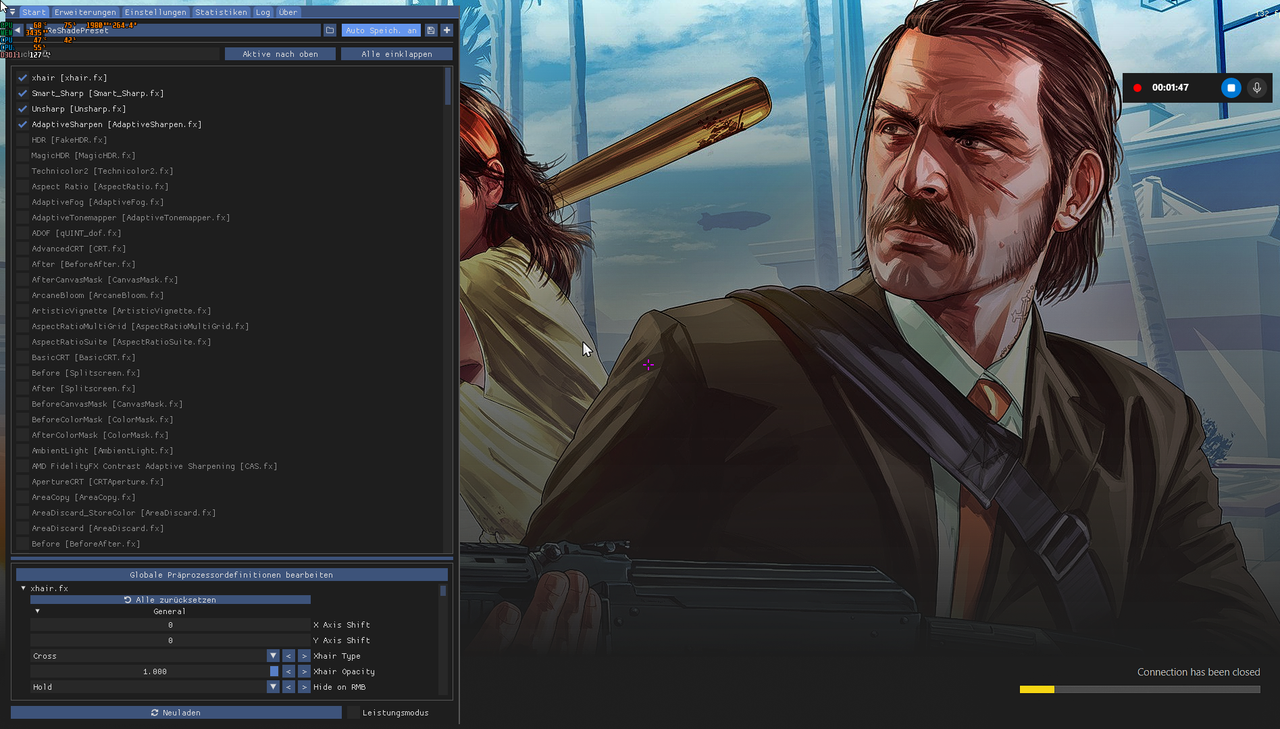
Task: Open the Xhair Type dropdown arrow
Action: [273, 656]
